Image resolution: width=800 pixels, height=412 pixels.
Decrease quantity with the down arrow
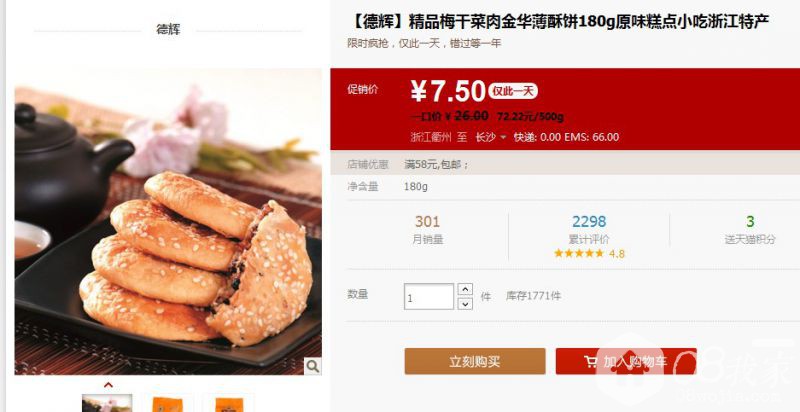465,304
